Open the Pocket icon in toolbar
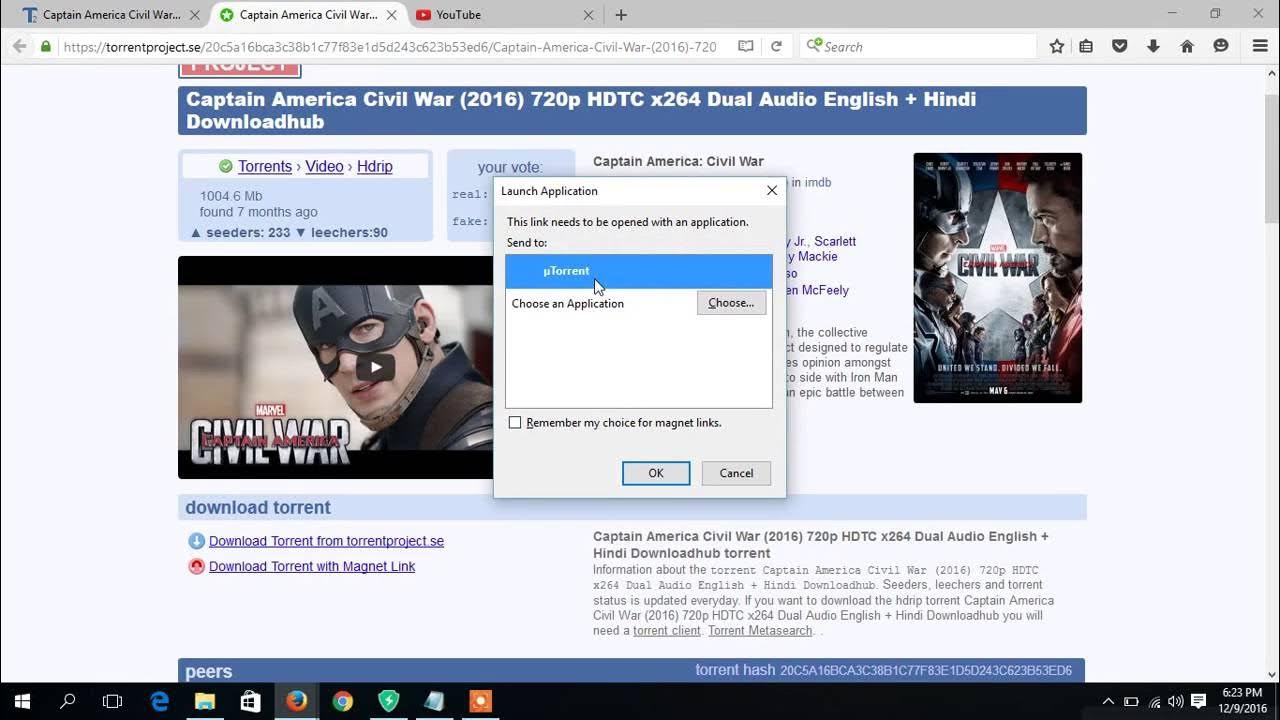Screen dimensions: 1280x720 pos(1120,46)
